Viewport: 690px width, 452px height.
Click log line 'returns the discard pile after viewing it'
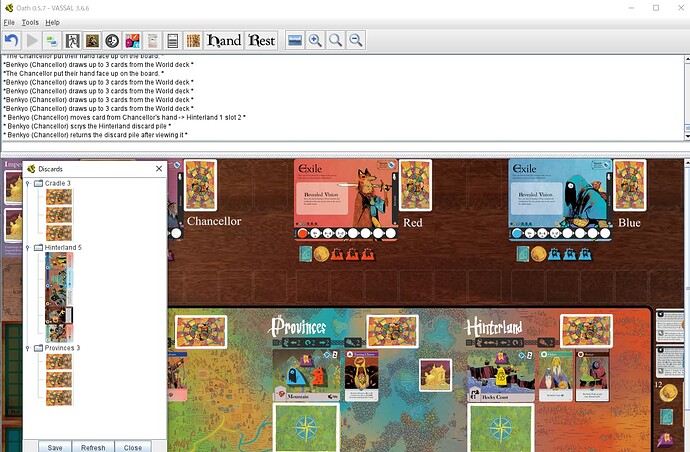click(x=95, y=135)
